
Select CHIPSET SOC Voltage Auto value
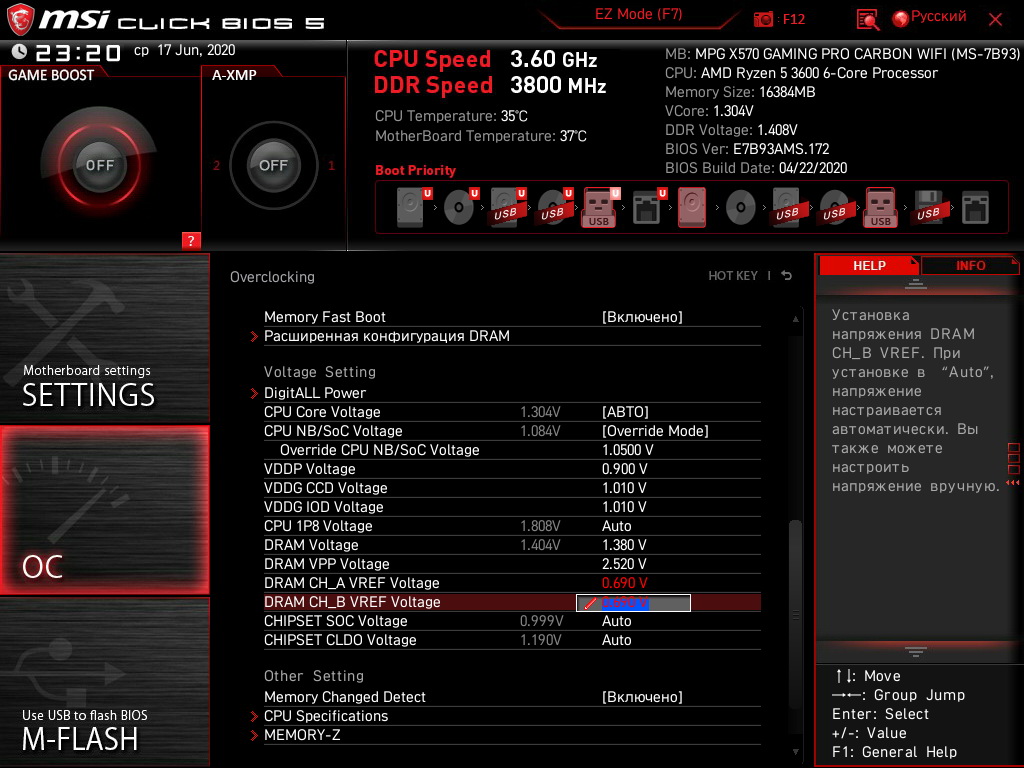(x=616, y=621)
